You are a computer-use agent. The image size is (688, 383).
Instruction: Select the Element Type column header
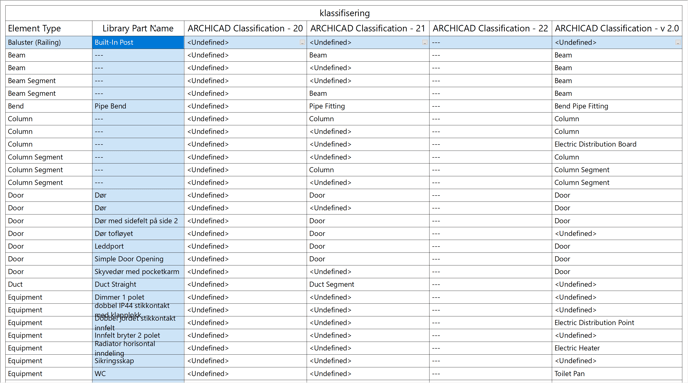pyautogui.click(x=49, y=29)
